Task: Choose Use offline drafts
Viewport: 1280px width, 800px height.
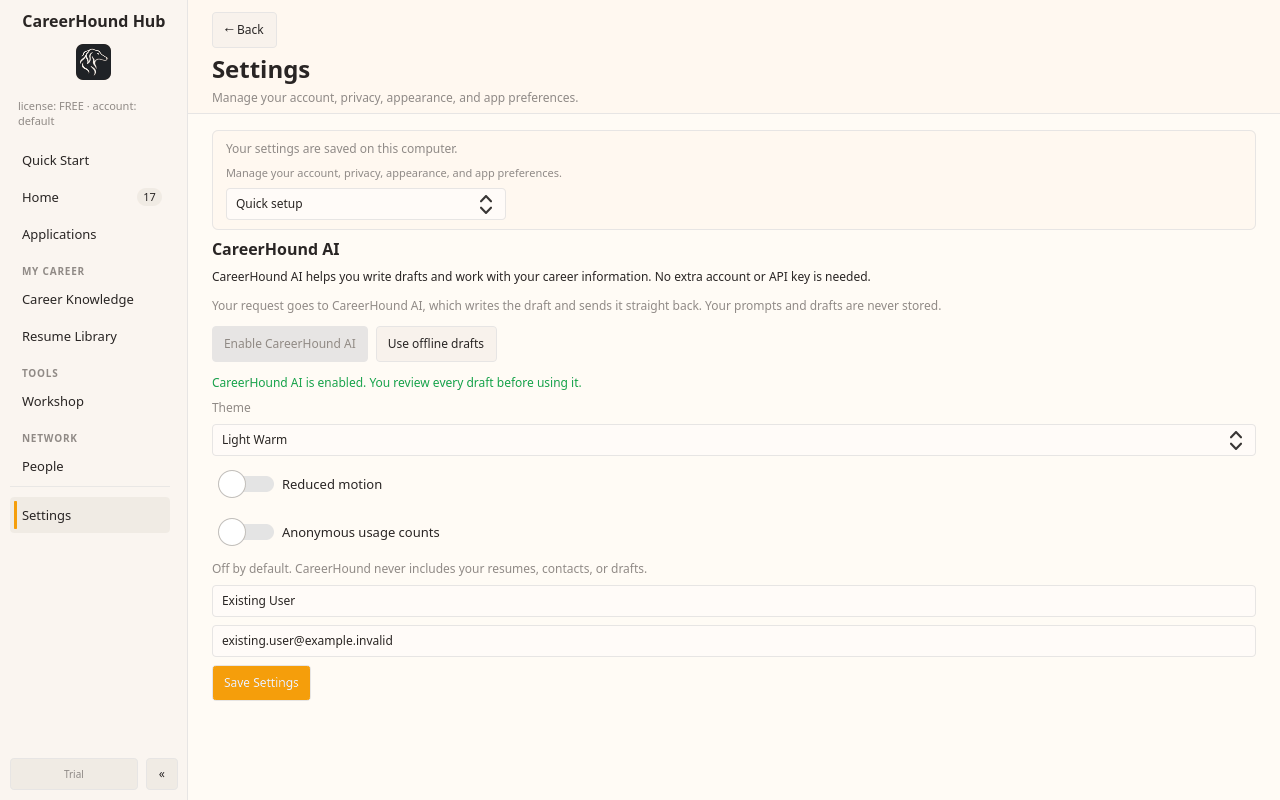Action: 436,344
